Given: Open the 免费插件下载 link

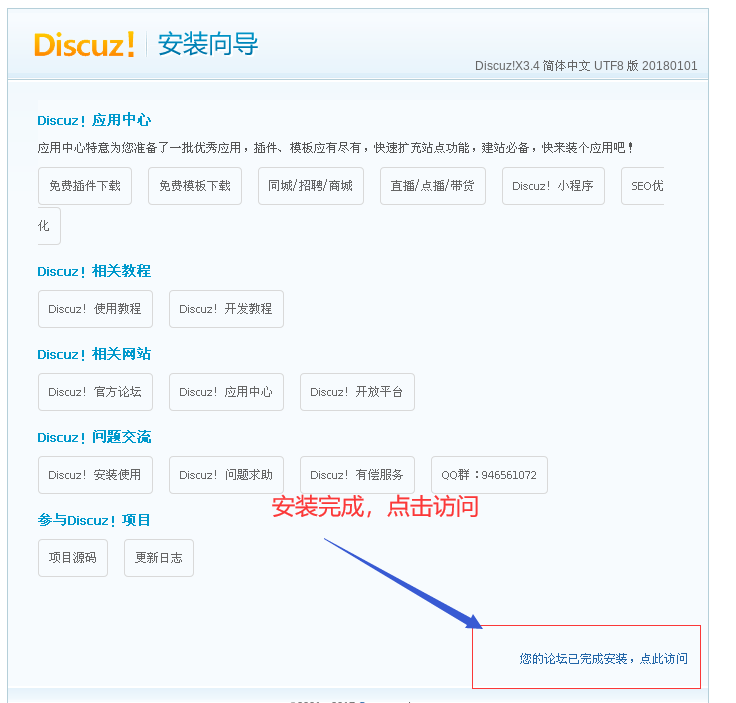Looking at the screenshot, I should point(85,186).
